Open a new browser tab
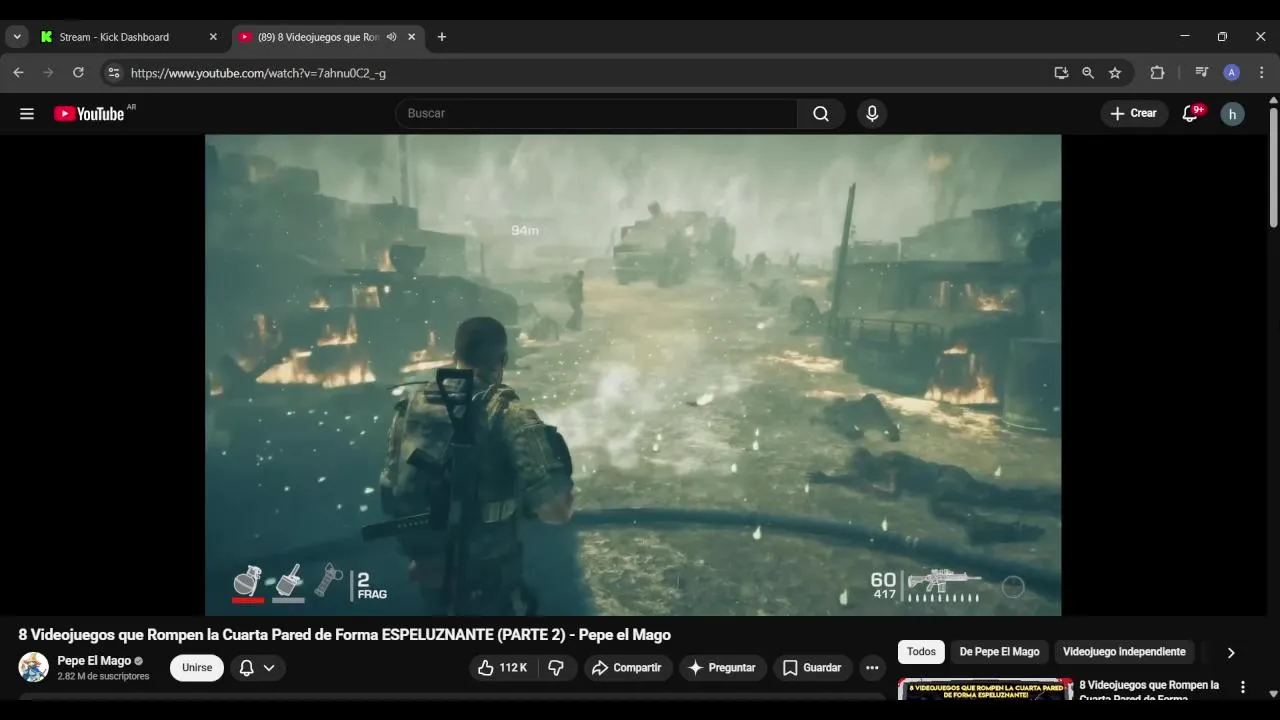1280x720 pixels. click(x=442, y=37)
